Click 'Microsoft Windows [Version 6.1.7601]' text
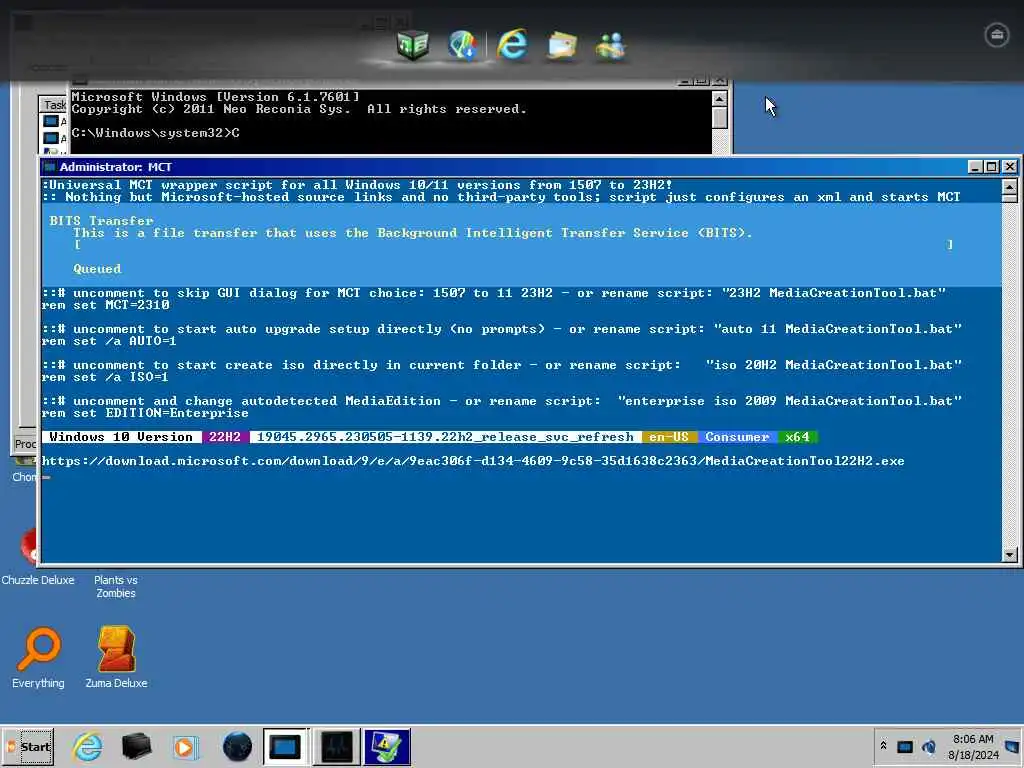Image resolution: width=1024 pixels, height=768 pixels. click(216, 97)
